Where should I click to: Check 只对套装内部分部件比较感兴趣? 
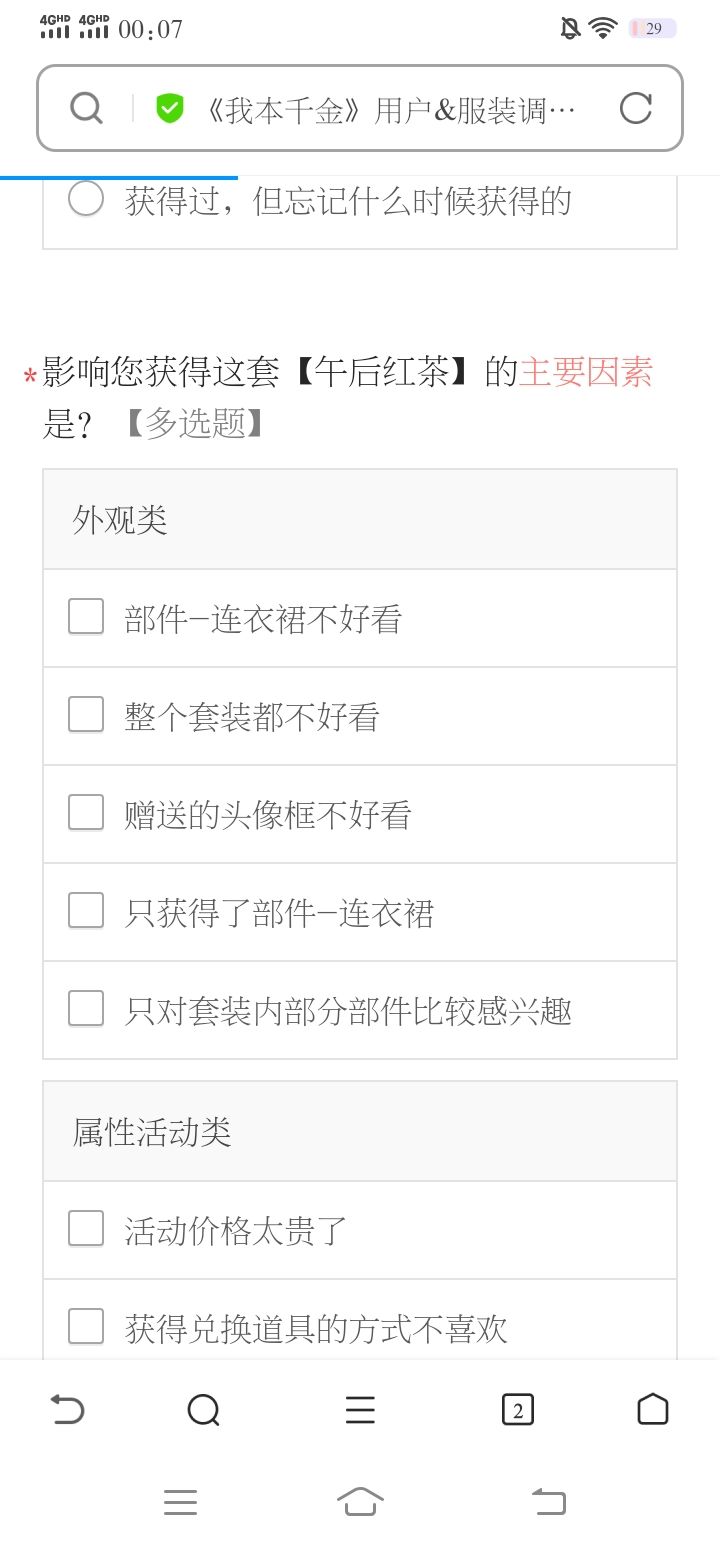pos(86,1009)
